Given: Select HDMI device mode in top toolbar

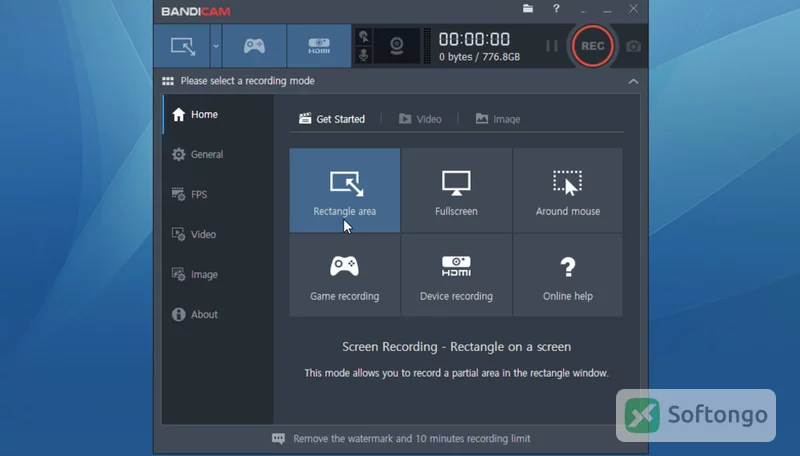Looking at the screenshot, I should tap(319, 46).
